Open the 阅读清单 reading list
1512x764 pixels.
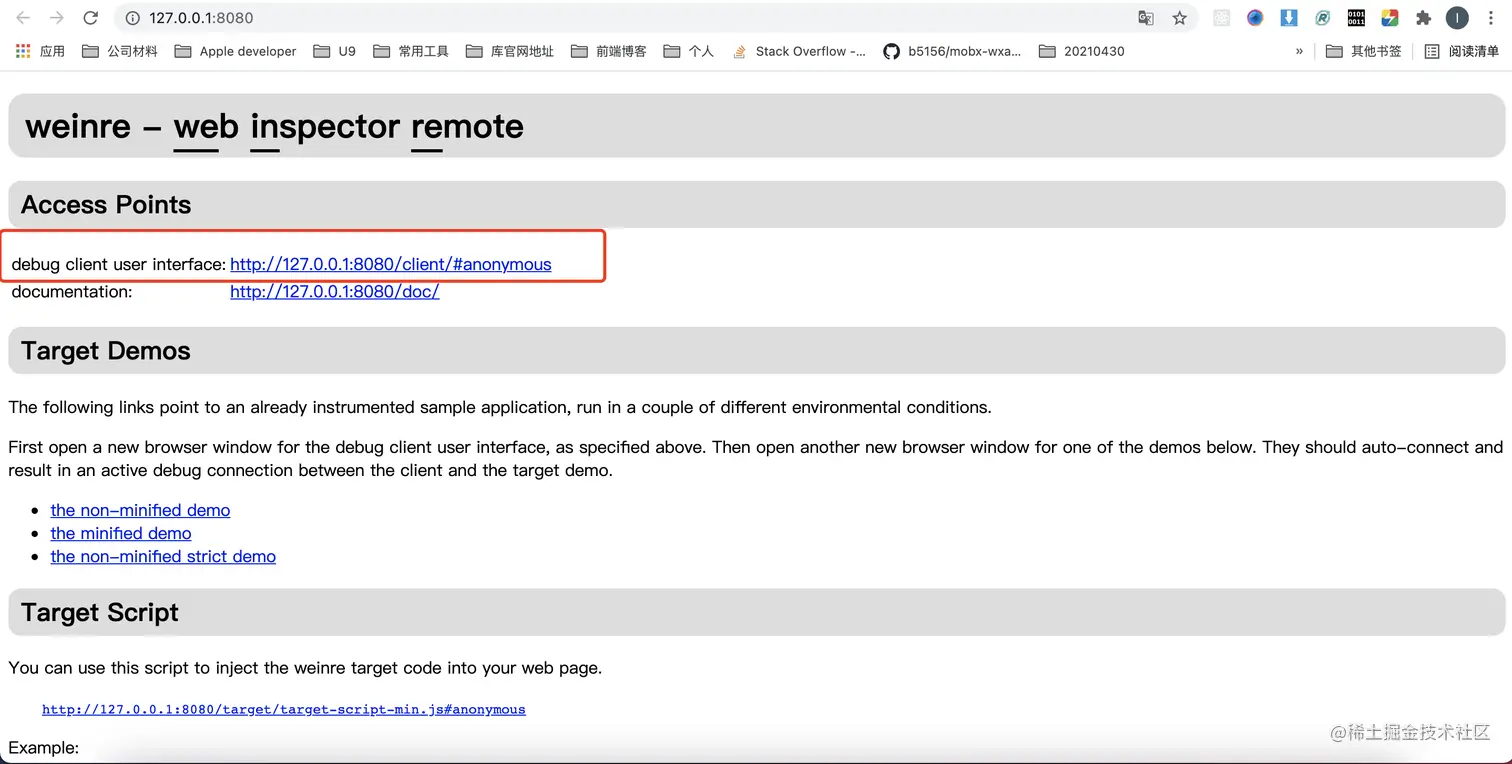(1461, 51)
